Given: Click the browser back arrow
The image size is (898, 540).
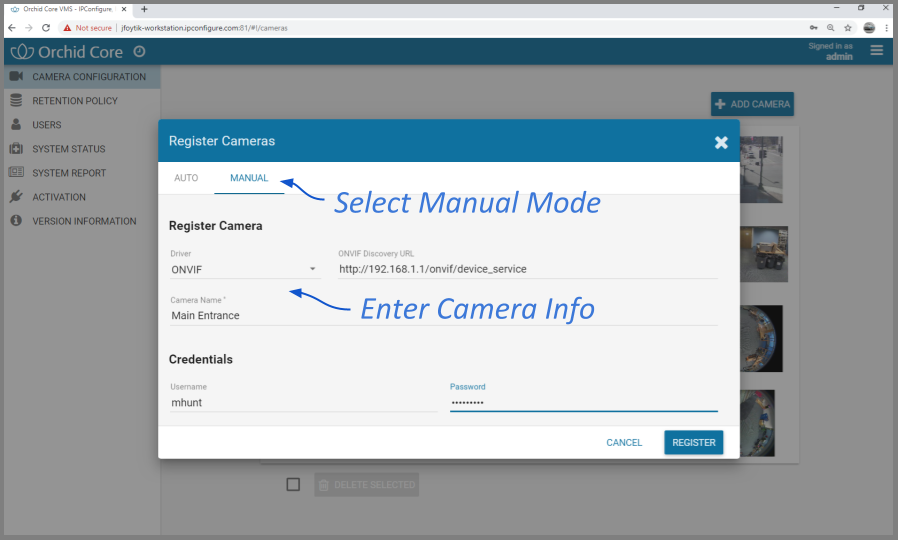Looking at the screenshot, I should click(x=12, y=27).
